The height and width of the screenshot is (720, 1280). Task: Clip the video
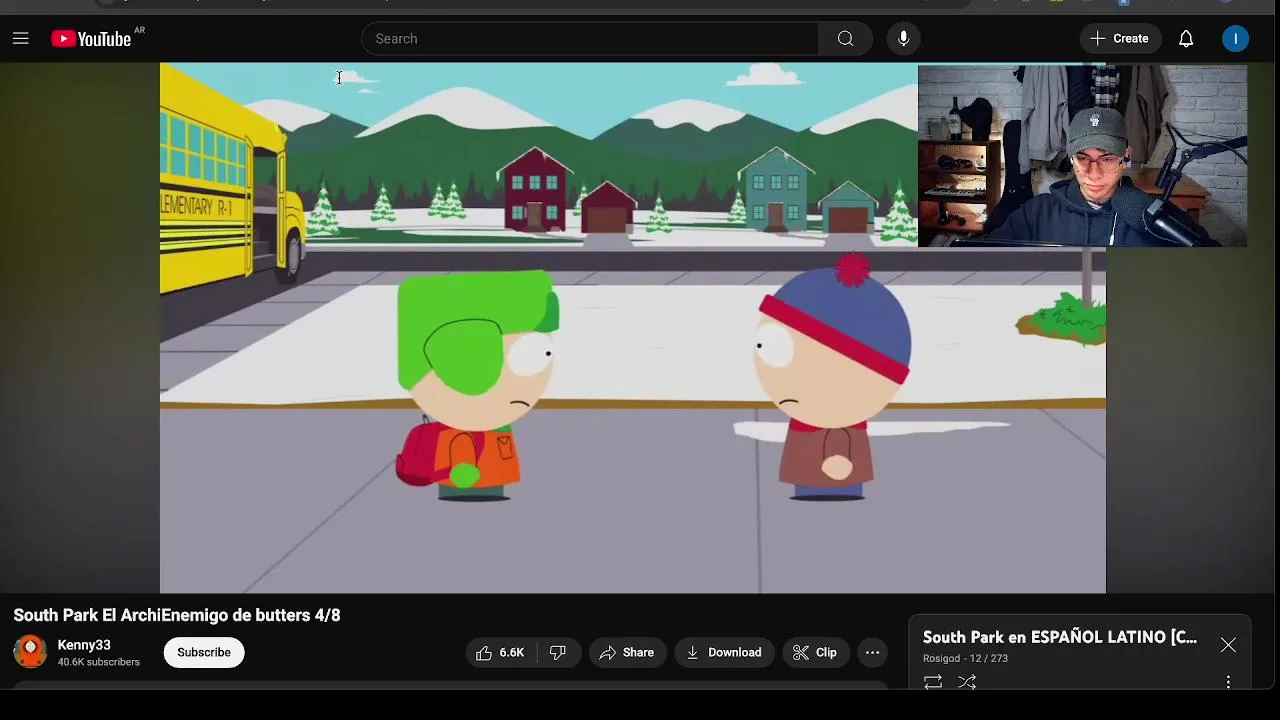pos(815,652)
